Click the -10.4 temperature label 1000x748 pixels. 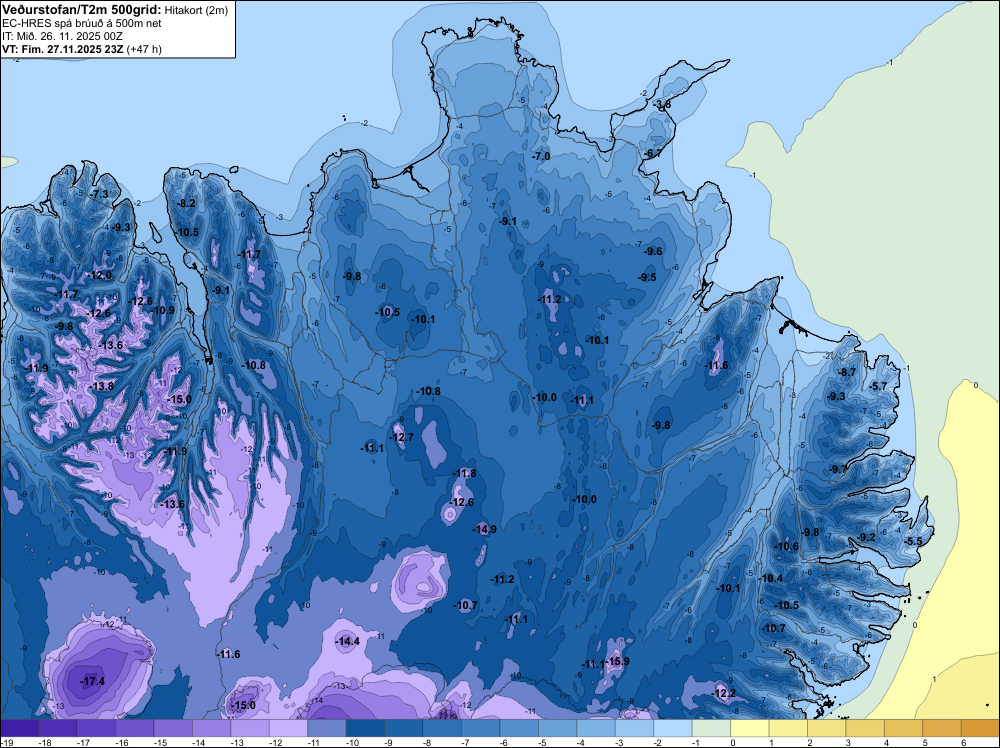[771, 578]
